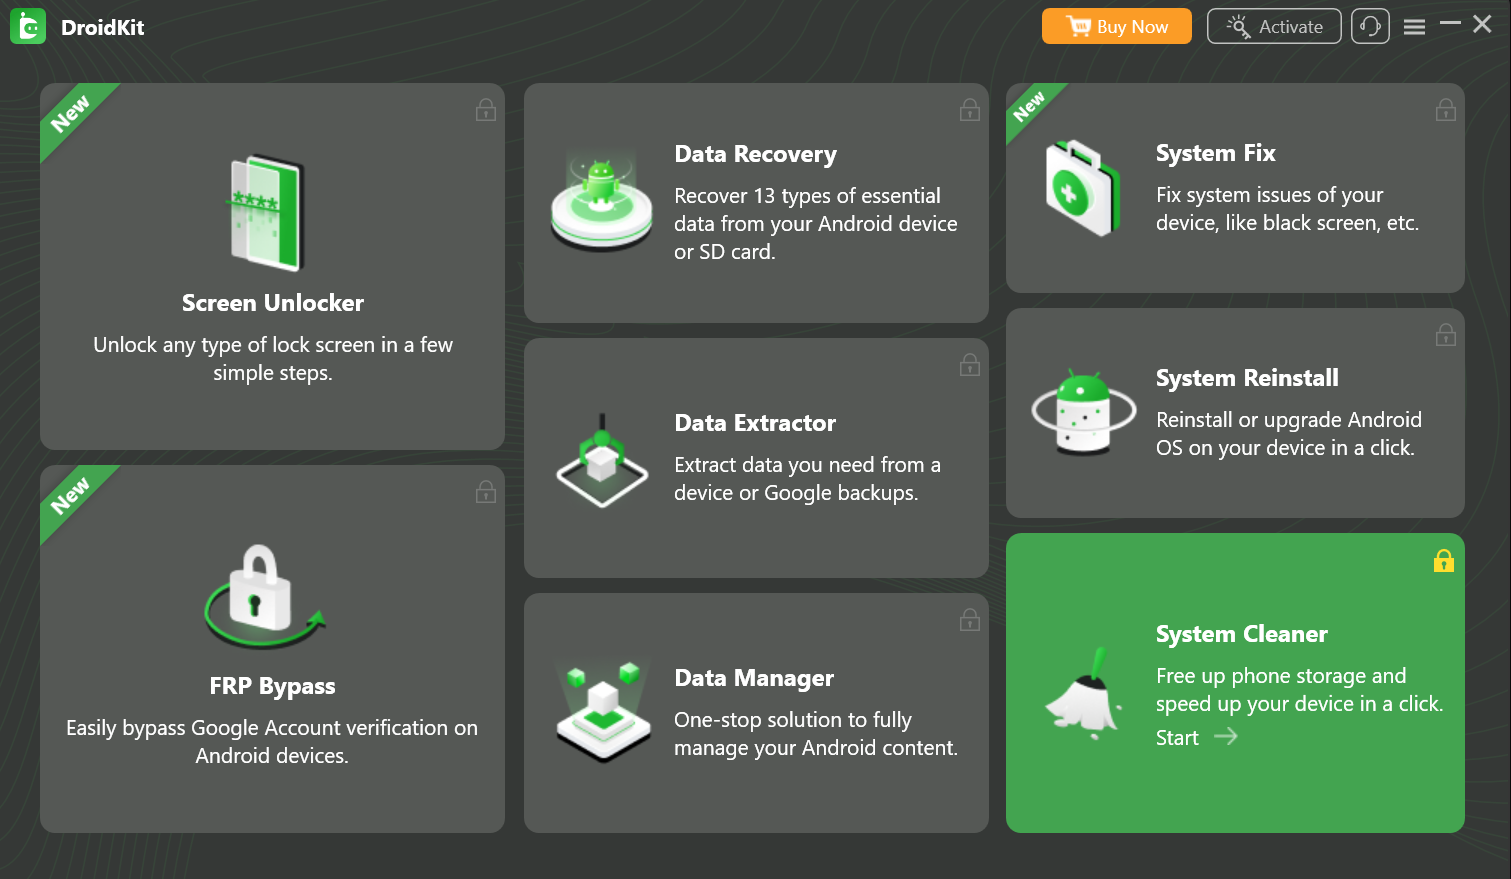Click 'Extract data you need' description
Image resolution: width=1511 pixels, height=879 pixels.
(807, 479)
